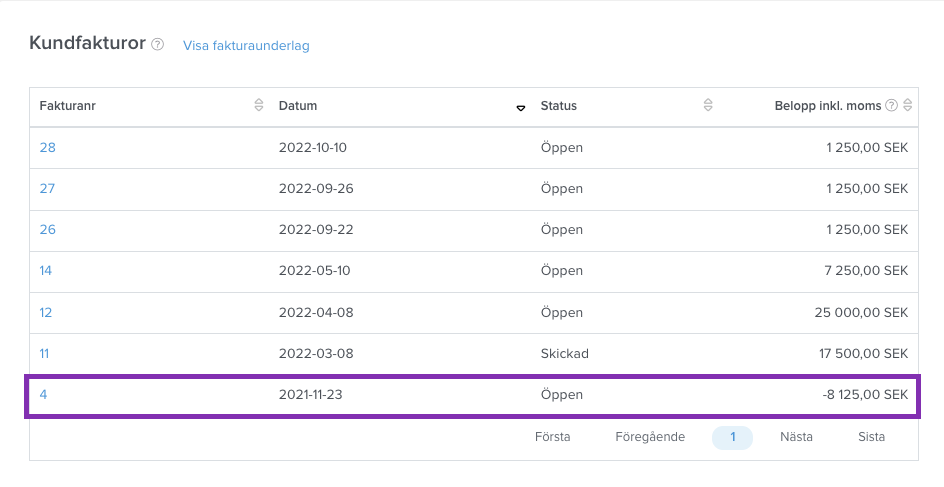944x487 pixels.
Task: Go to Föregående page
Action: pyautogui.click(x=650, y=437)
